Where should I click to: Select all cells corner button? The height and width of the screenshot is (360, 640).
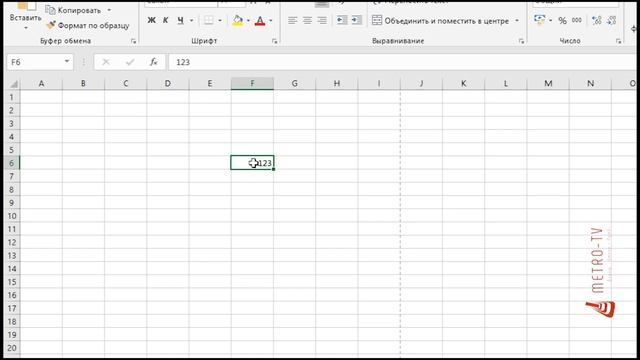point(13,84)
